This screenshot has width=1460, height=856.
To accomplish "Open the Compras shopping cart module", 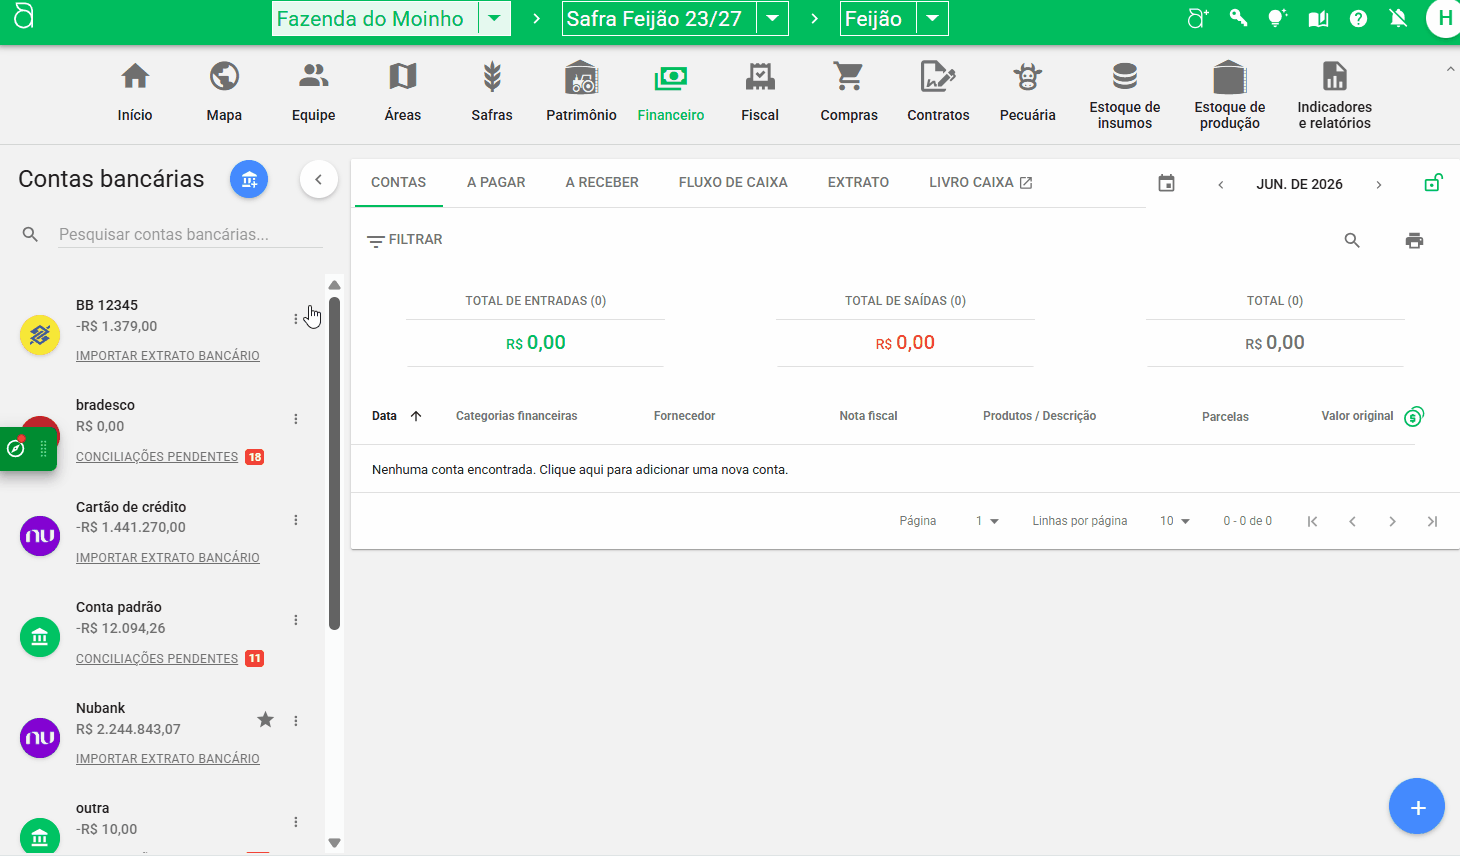I will point(849,92).
